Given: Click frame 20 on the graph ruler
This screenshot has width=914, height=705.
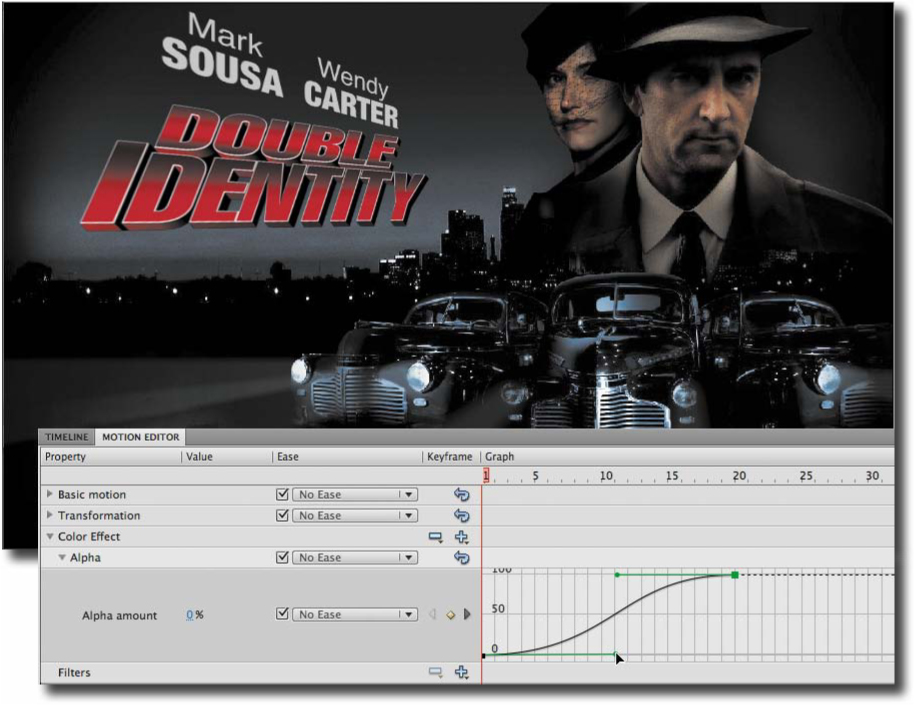Looking at the screenshot, I should (x=739, y=476).
